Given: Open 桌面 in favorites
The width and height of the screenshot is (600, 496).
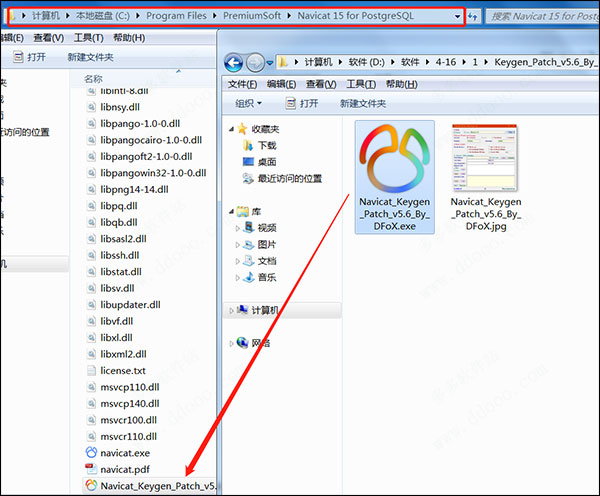Looking at the screenshot, I should pyautogui.click(x=267, y=162).
